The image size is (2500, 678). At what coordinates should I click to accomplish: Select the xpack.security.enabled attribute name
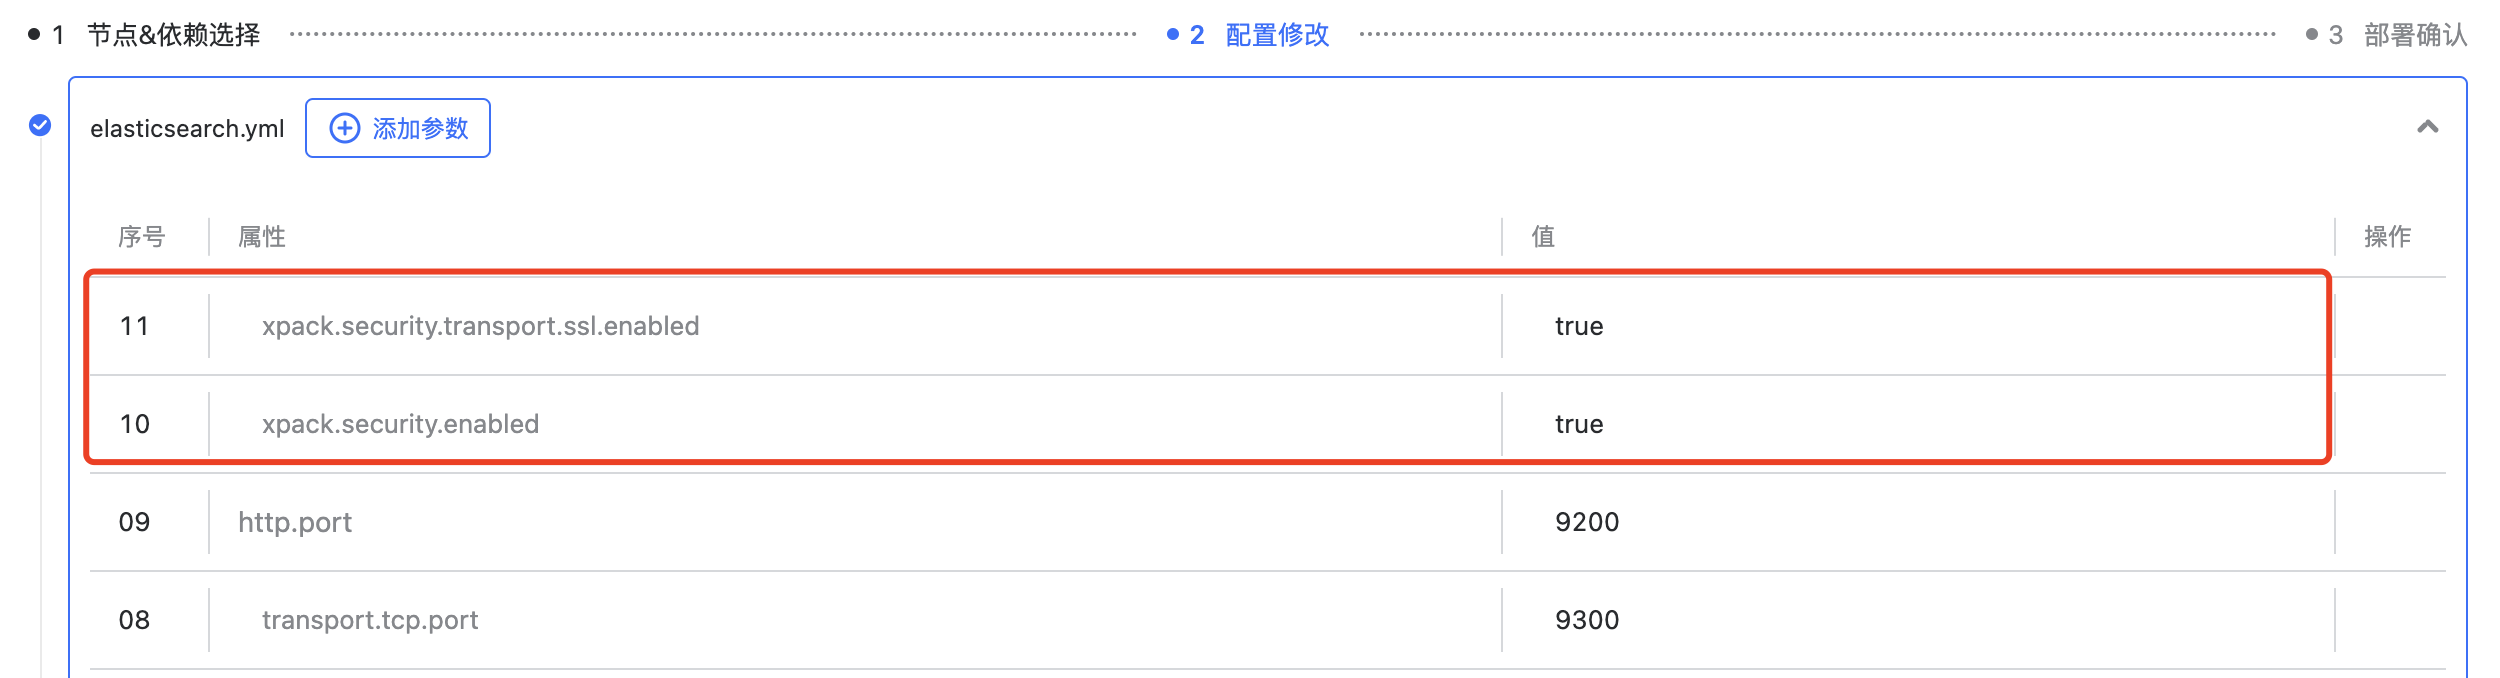point(400,424)
